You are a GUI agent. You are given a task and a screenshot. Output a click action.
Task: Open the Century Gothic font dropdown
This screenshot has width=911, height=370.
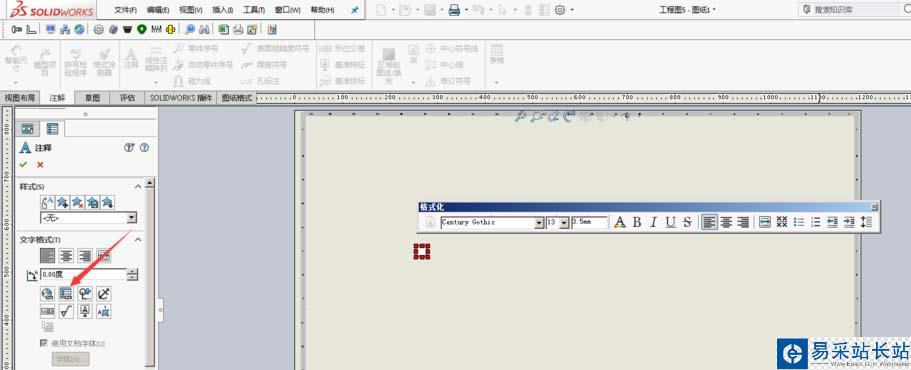point(539,222)
